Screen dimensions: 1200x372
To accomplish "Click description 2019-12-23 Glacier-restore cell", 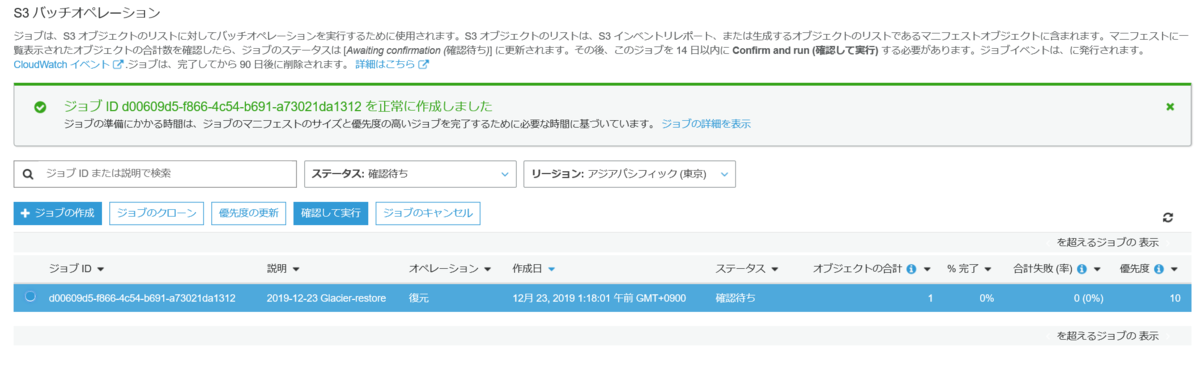I will pos(326,298).
